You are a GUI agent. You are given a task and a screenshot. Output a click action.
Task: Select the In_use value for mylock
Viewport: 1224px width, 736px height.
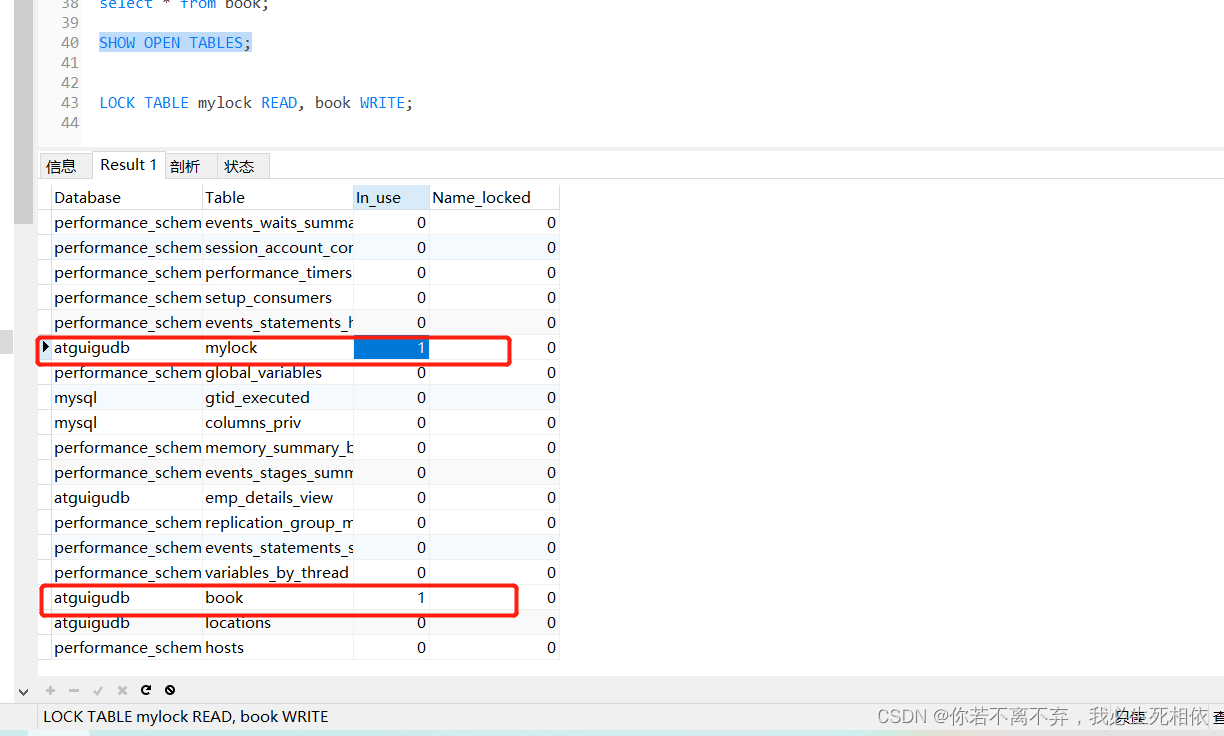[391, 348]
